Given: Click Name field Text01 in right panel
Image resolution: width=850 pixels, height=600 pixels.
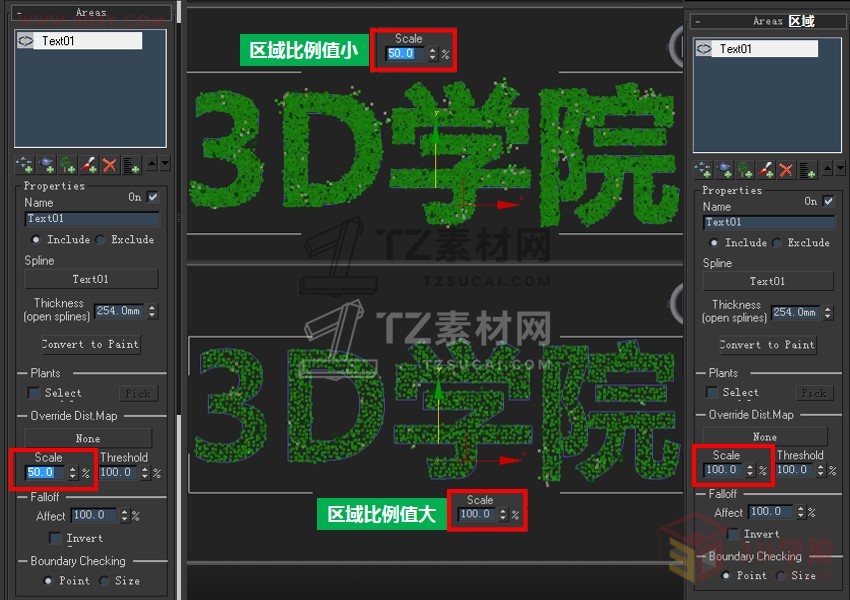Looking at the screenshot, I should (769, 222).
